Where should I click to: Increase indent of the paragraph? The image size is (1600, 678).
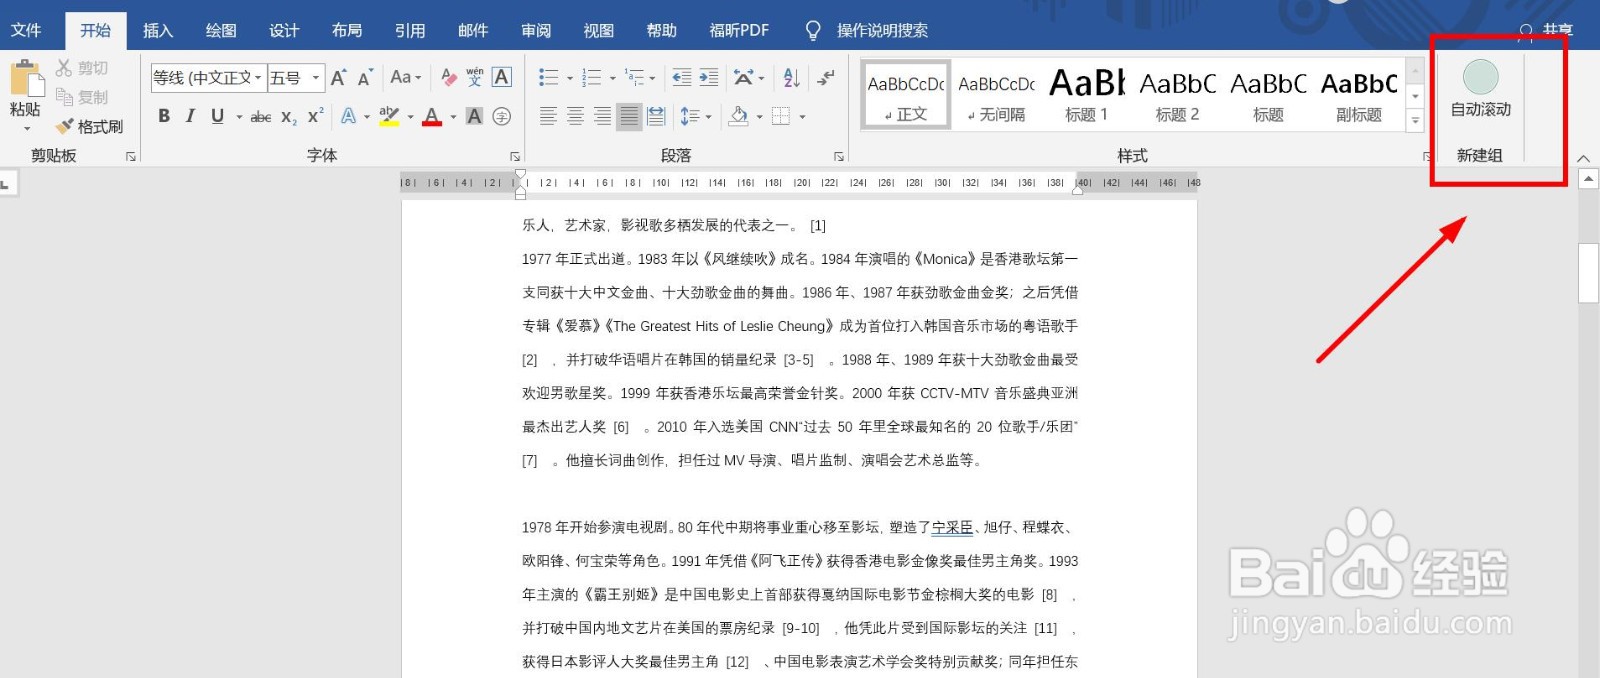(x=709, y=77)
